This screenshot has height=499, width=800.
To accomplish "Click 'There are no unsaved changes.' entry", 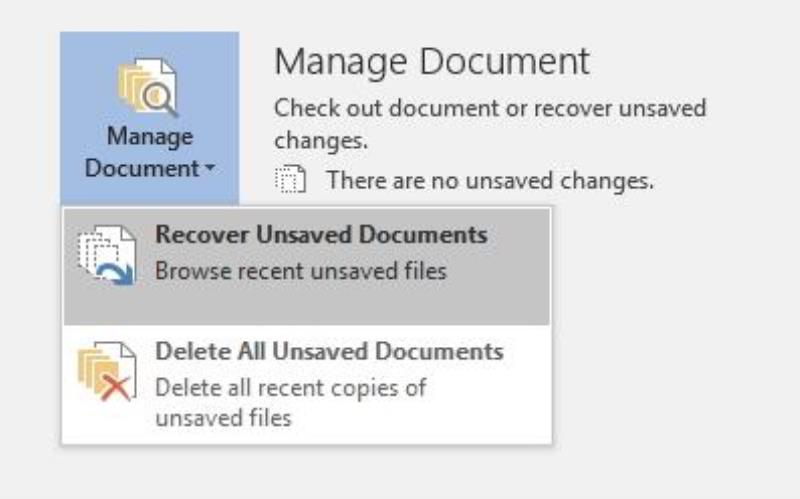I will [x=490, y=180].
